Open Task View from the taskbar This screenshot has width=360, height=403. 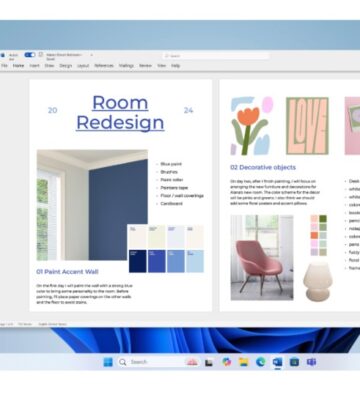tap(209, 362)
